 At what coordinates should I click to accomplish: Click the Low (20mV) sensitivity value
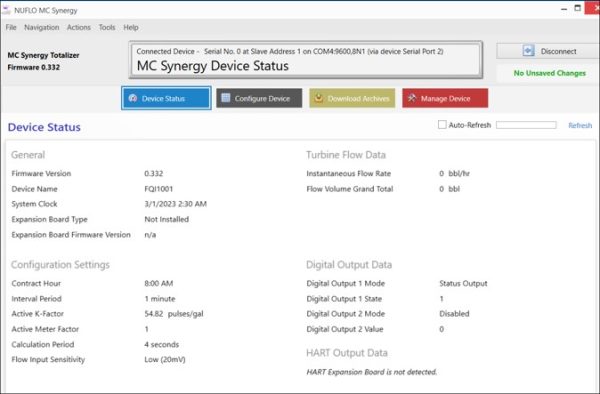tap(165, 360)
